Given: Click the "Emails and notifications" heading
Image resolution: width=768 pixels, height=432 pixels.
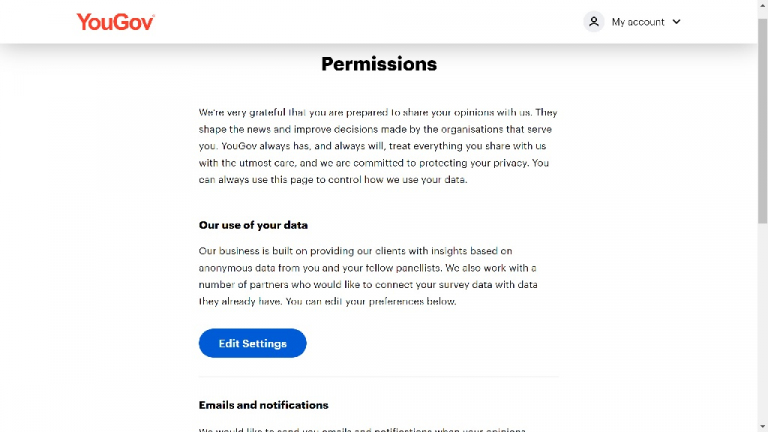Looking at the screenshot, I should tap(263, 405).
